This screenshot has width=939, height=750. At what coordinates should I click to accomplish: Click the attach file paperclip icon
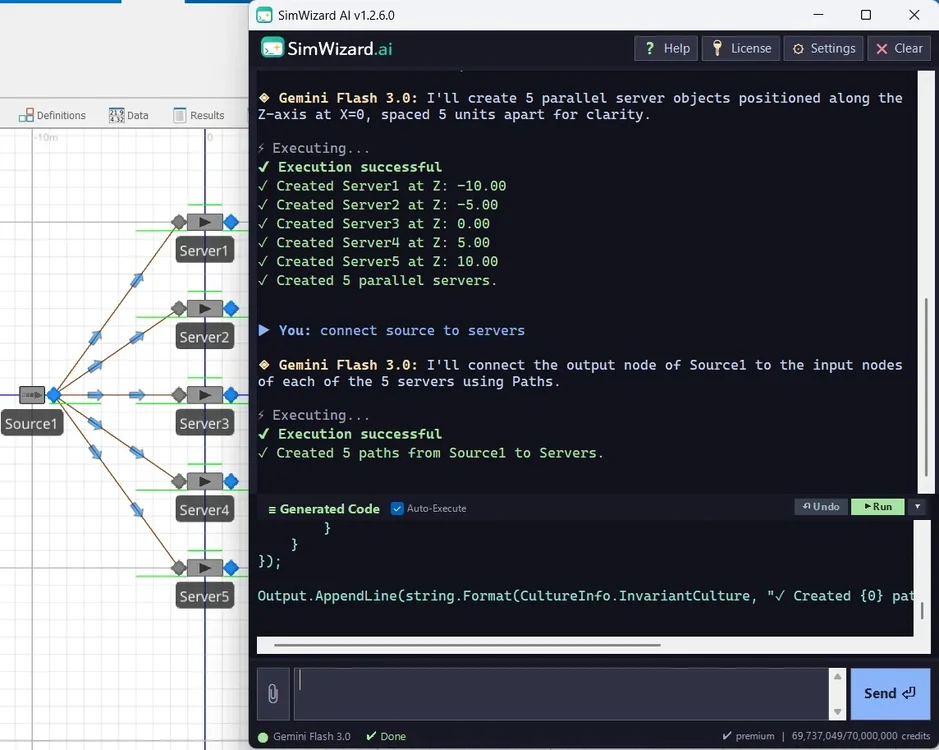point(273,694)
